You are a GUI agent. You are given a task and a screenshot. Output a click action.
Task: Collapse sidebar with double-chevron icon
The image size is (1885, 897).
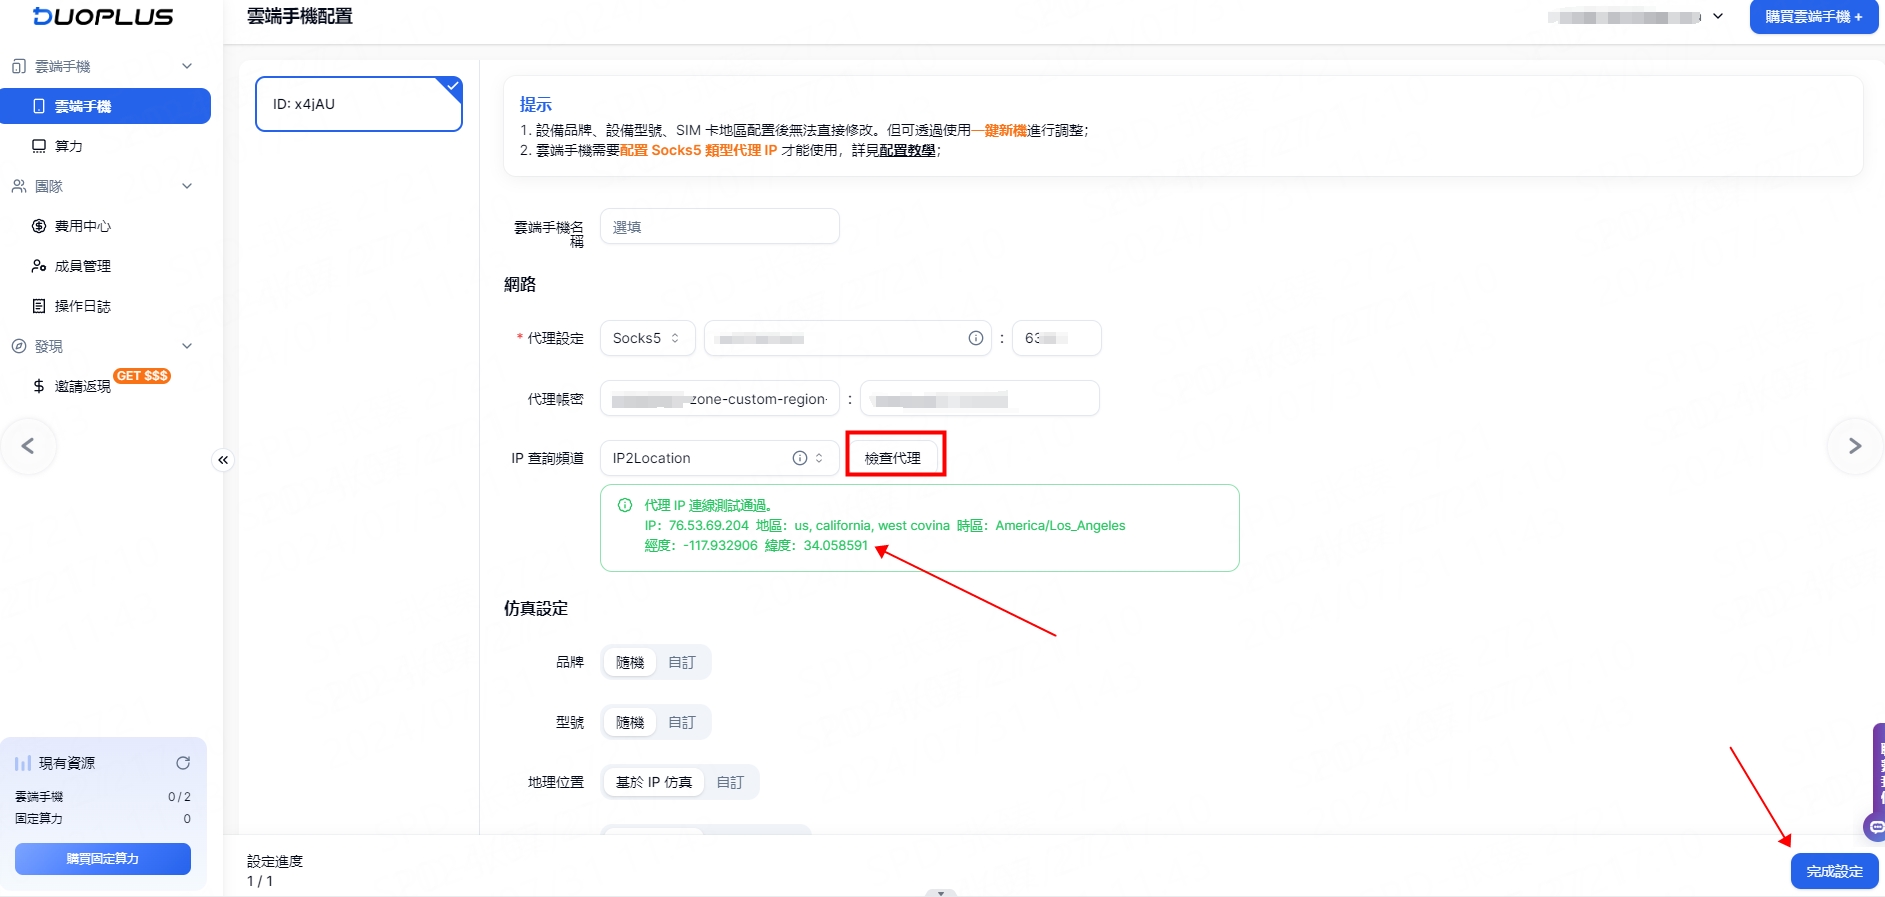coord(223,460)
